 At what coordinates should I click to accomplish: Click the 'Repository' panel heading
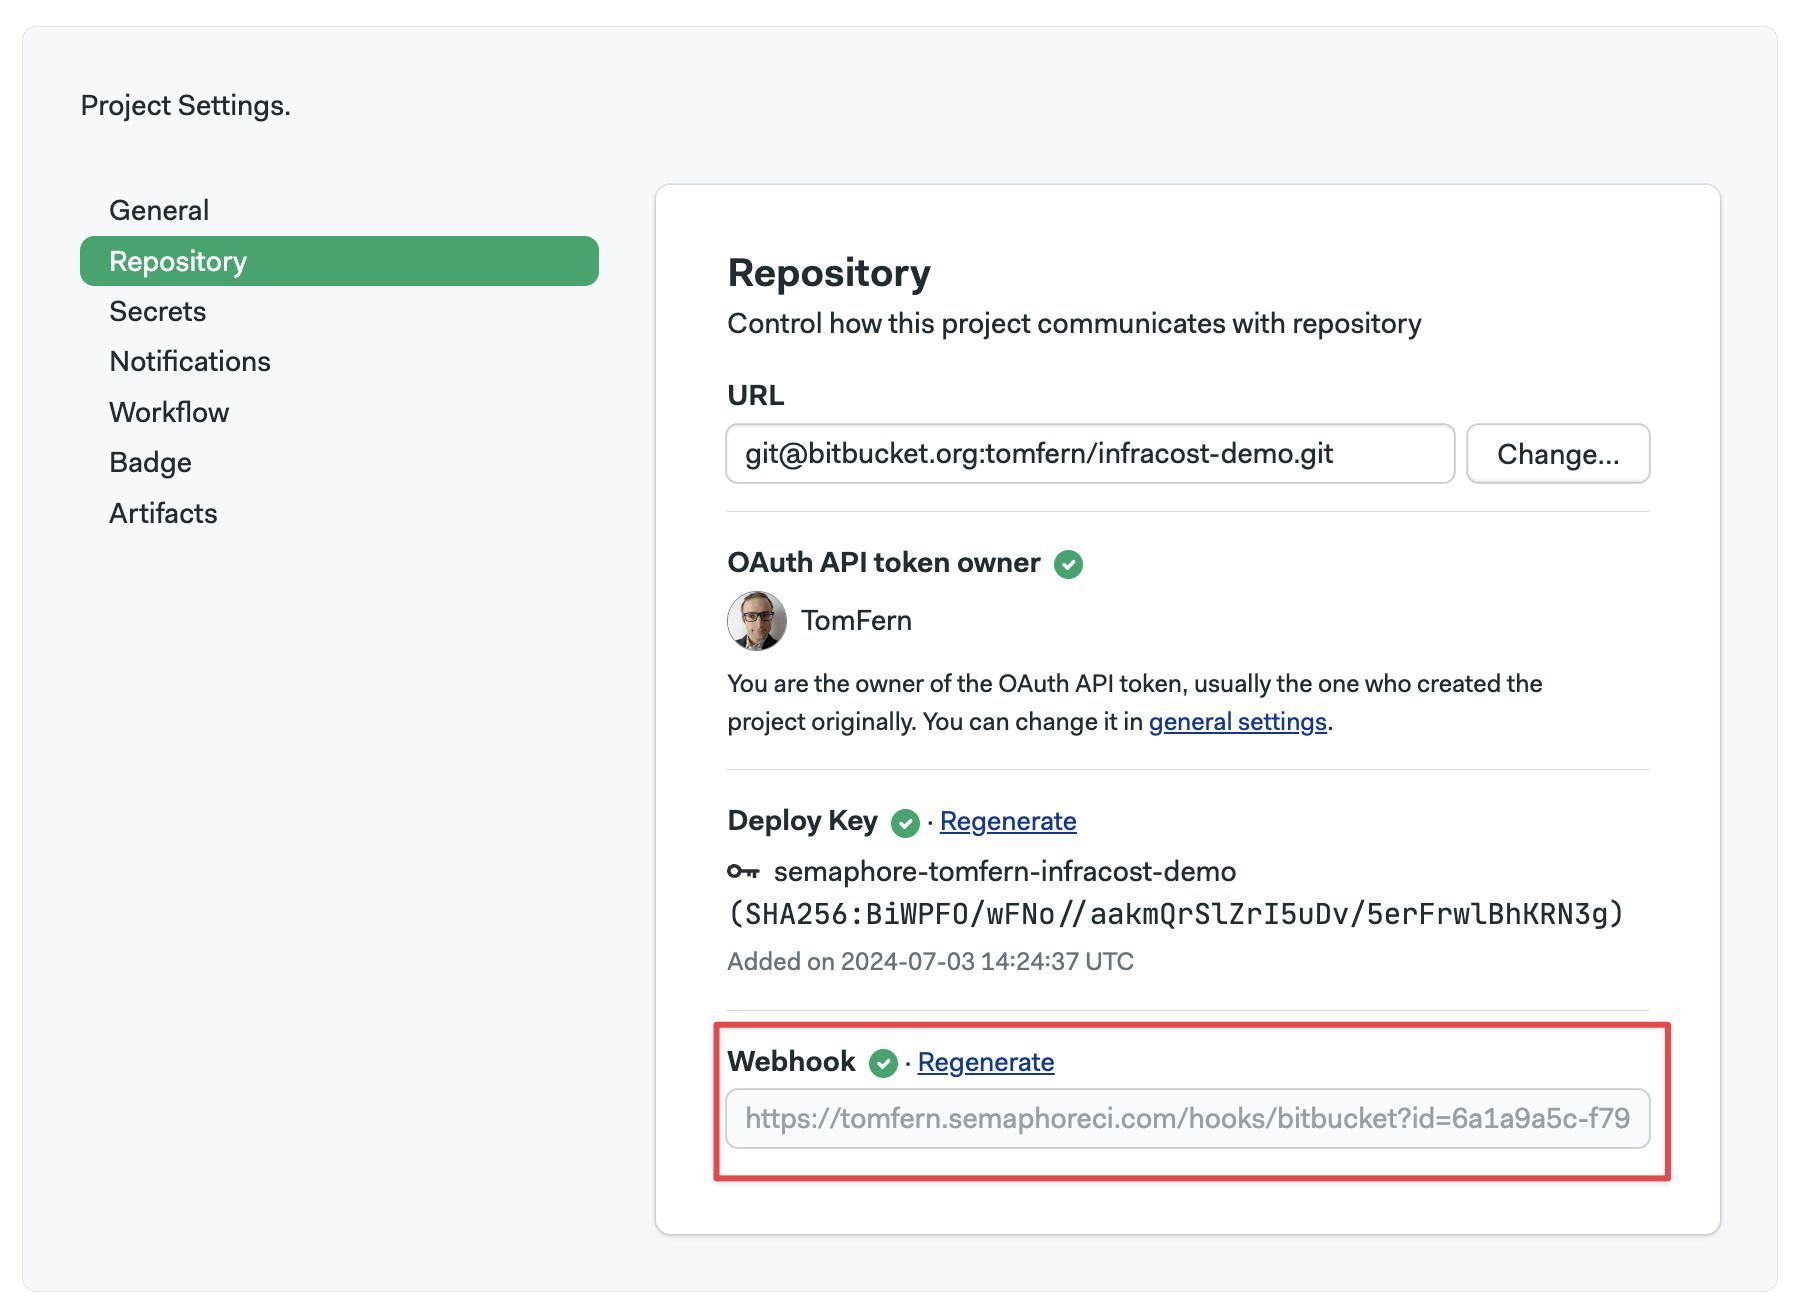(x=829, y=273)
